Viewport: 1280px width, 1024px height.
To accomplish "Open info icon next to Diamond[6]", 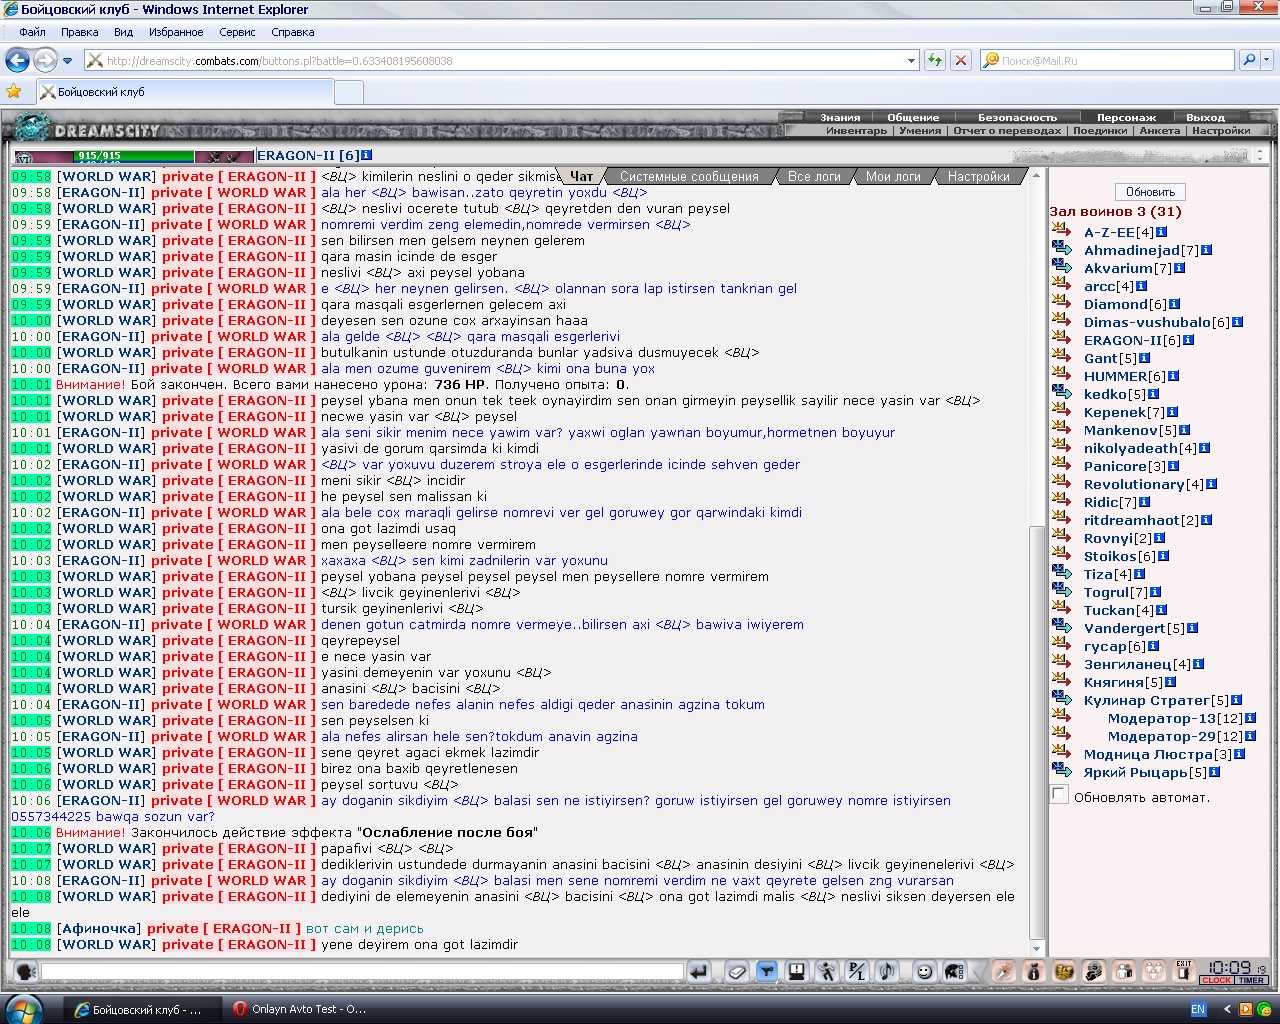I will (x=1174, y=304).
